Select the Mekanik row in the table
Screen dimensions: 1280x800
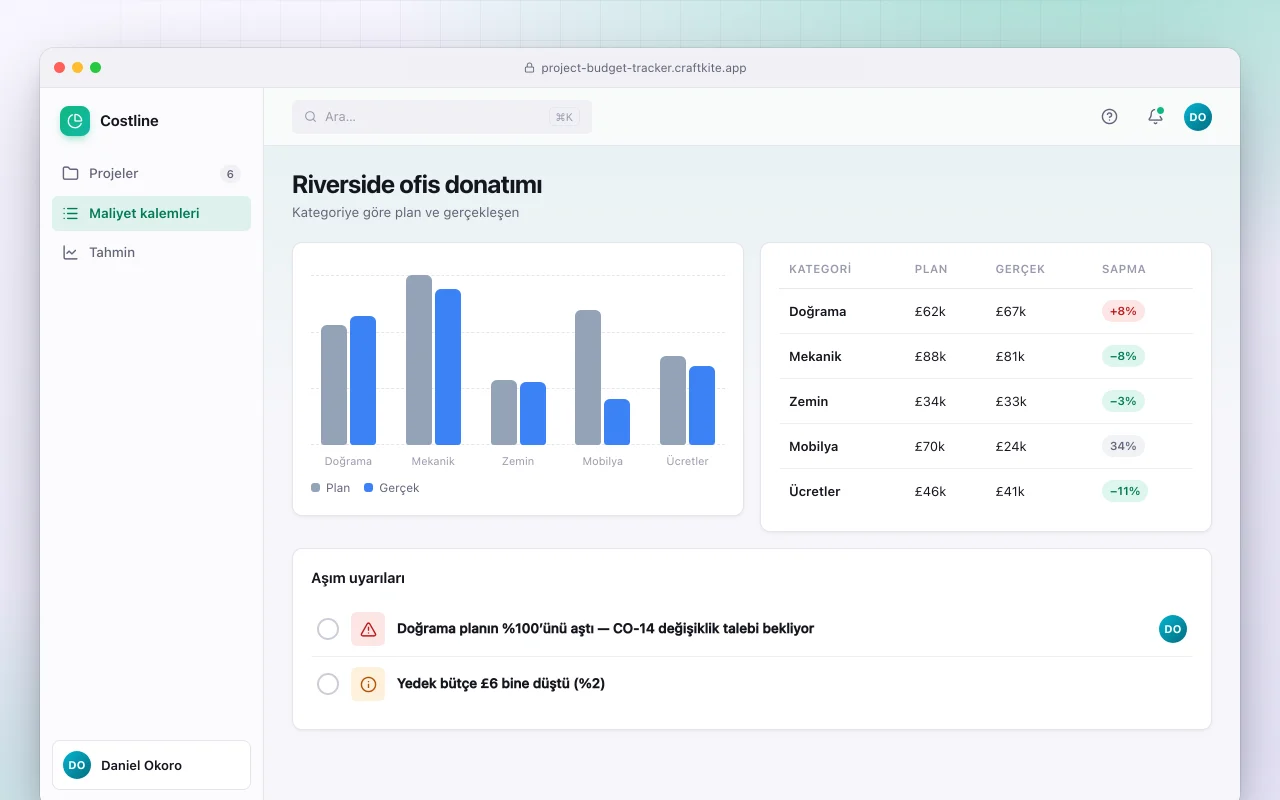tap(986, 356)
